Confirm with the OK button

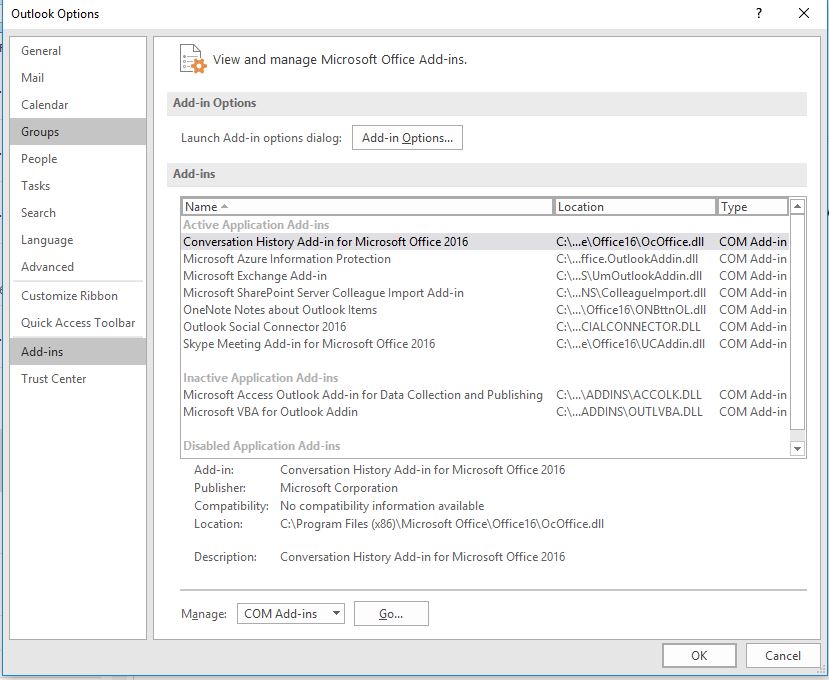coord(699,656)
